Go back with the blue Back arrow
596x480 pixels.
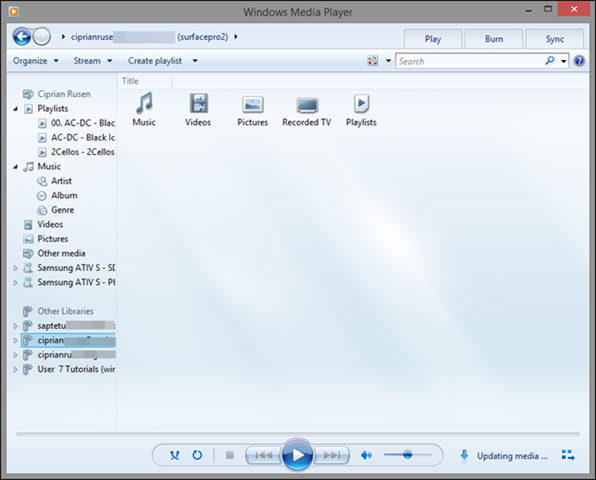tap(22, 37)
